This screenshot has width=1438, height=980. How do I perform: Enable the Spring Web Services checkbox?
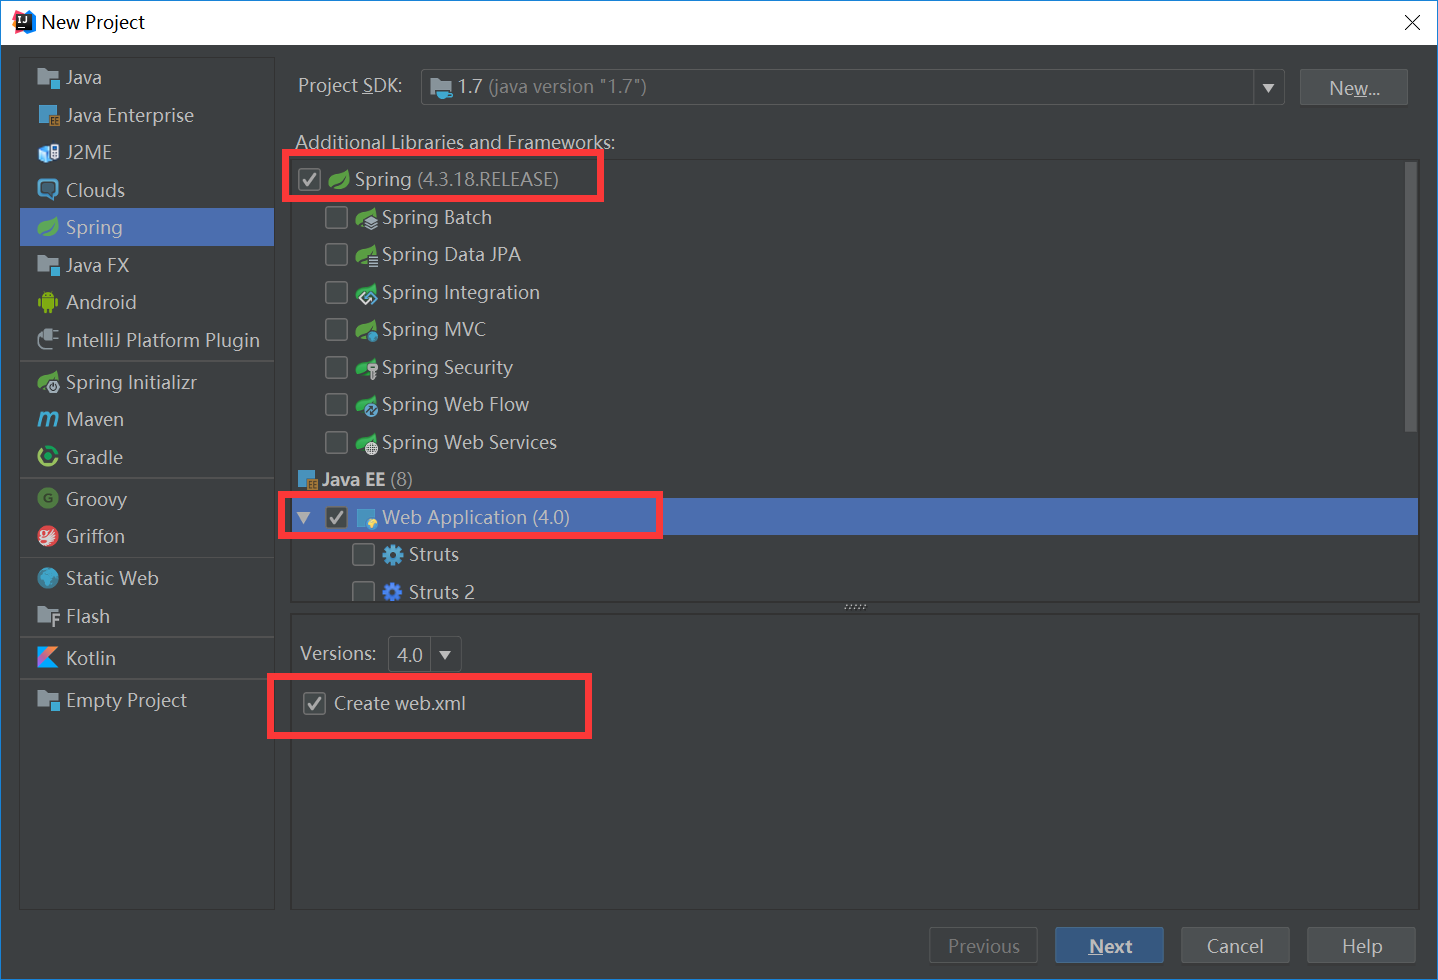[x=337, y=443]
